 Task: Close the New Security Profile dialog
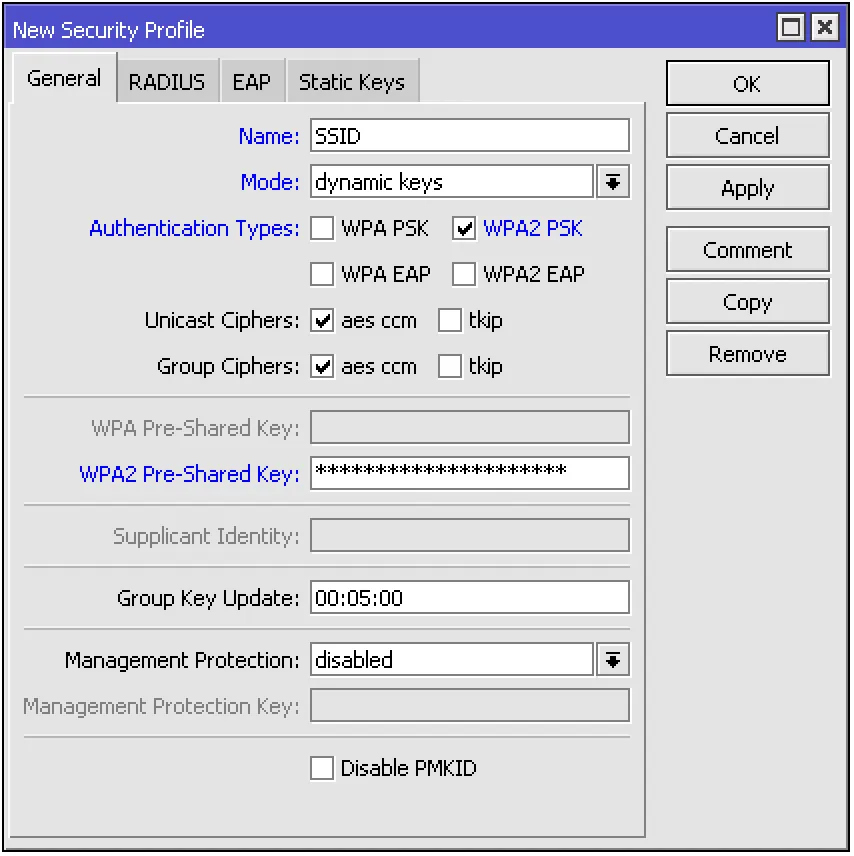[x=824, y=27]
